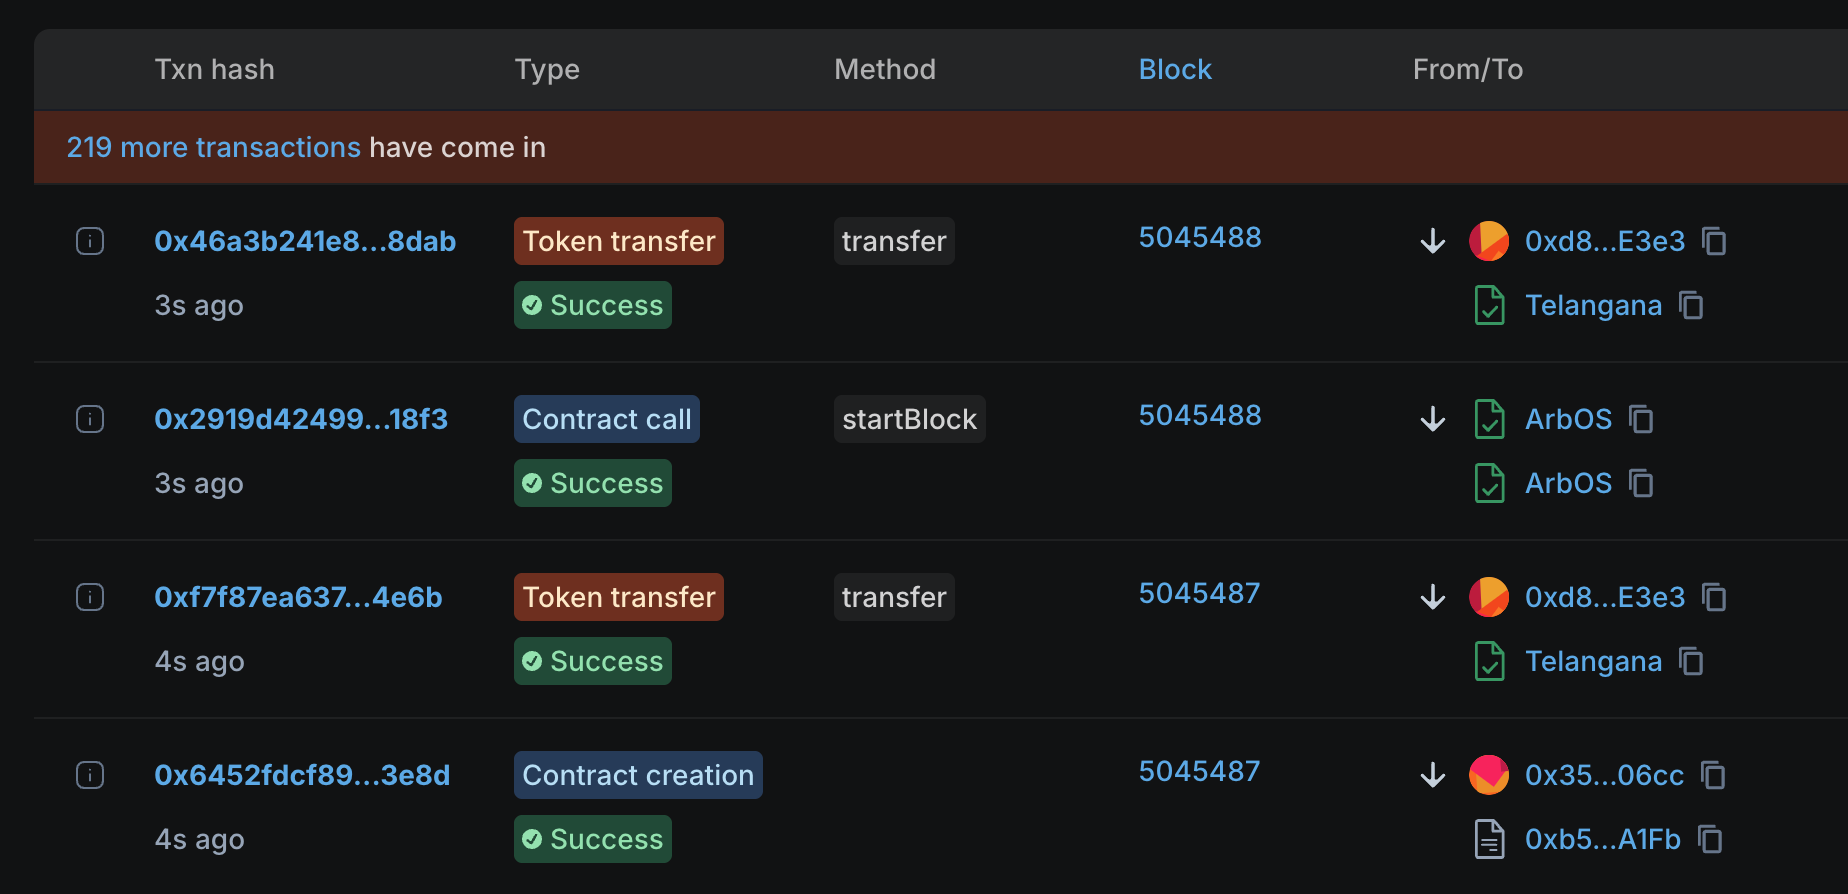Click the down arrow on the last transaction row

point(1432,775)
